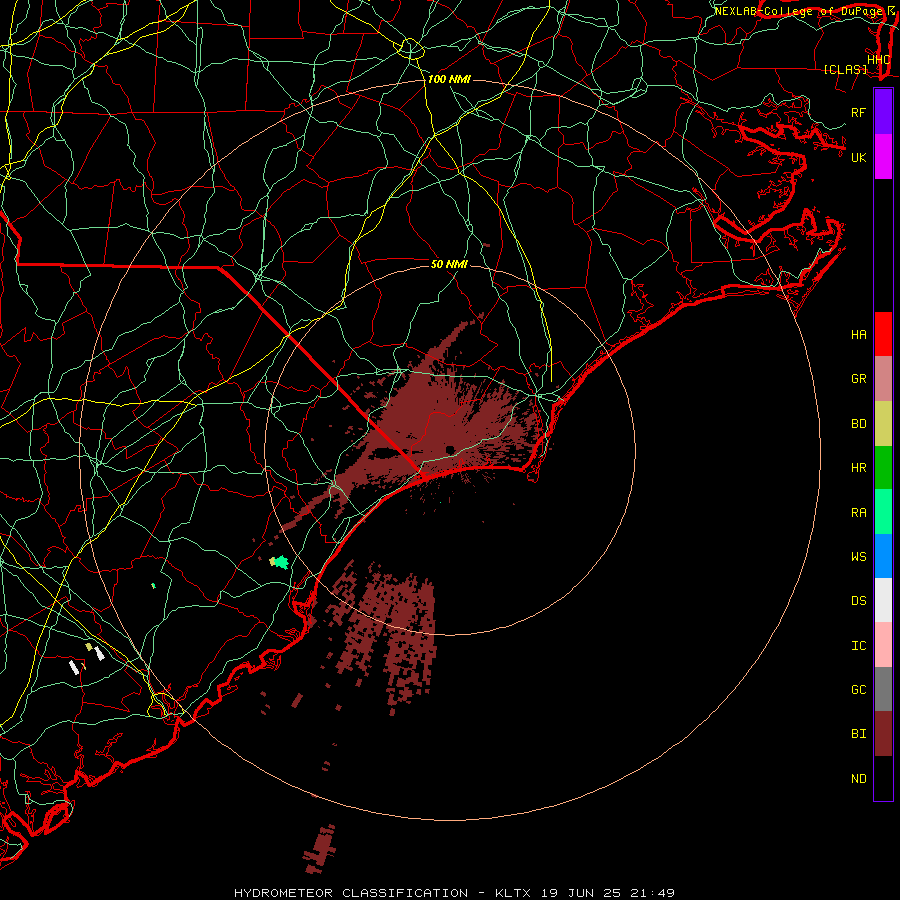Click the GC legend label
The image size is (900, 900).
click(x=859, y=690)
